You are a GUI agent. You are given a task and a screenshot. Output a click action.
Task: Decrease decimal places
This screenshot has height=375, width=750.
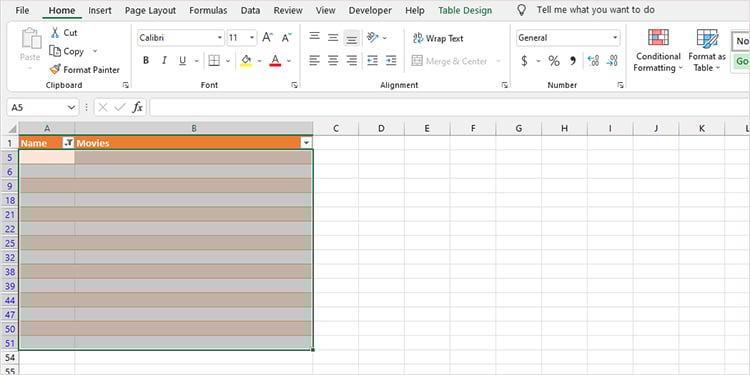point(612,61)
